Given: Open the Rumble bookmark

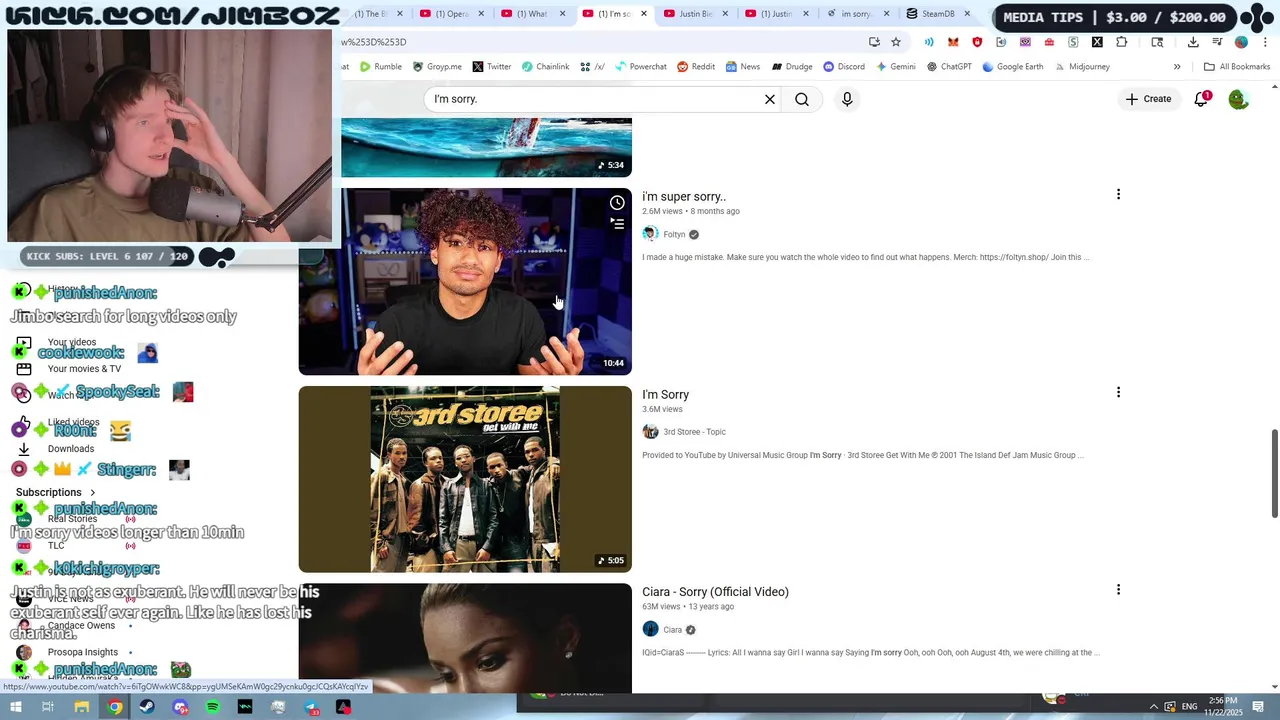Looking at the screenshot, I should pyautogui.click(x=380, y=67).
